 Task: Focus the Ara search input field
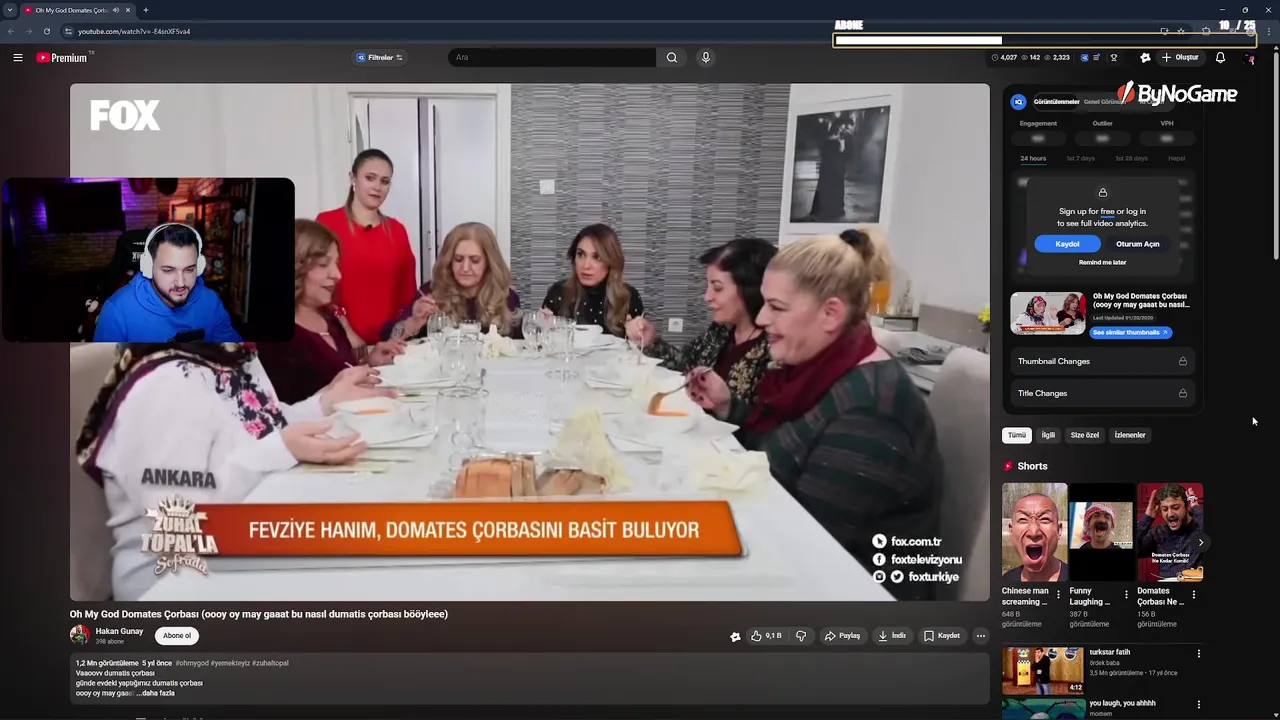[x=552, y=58]
